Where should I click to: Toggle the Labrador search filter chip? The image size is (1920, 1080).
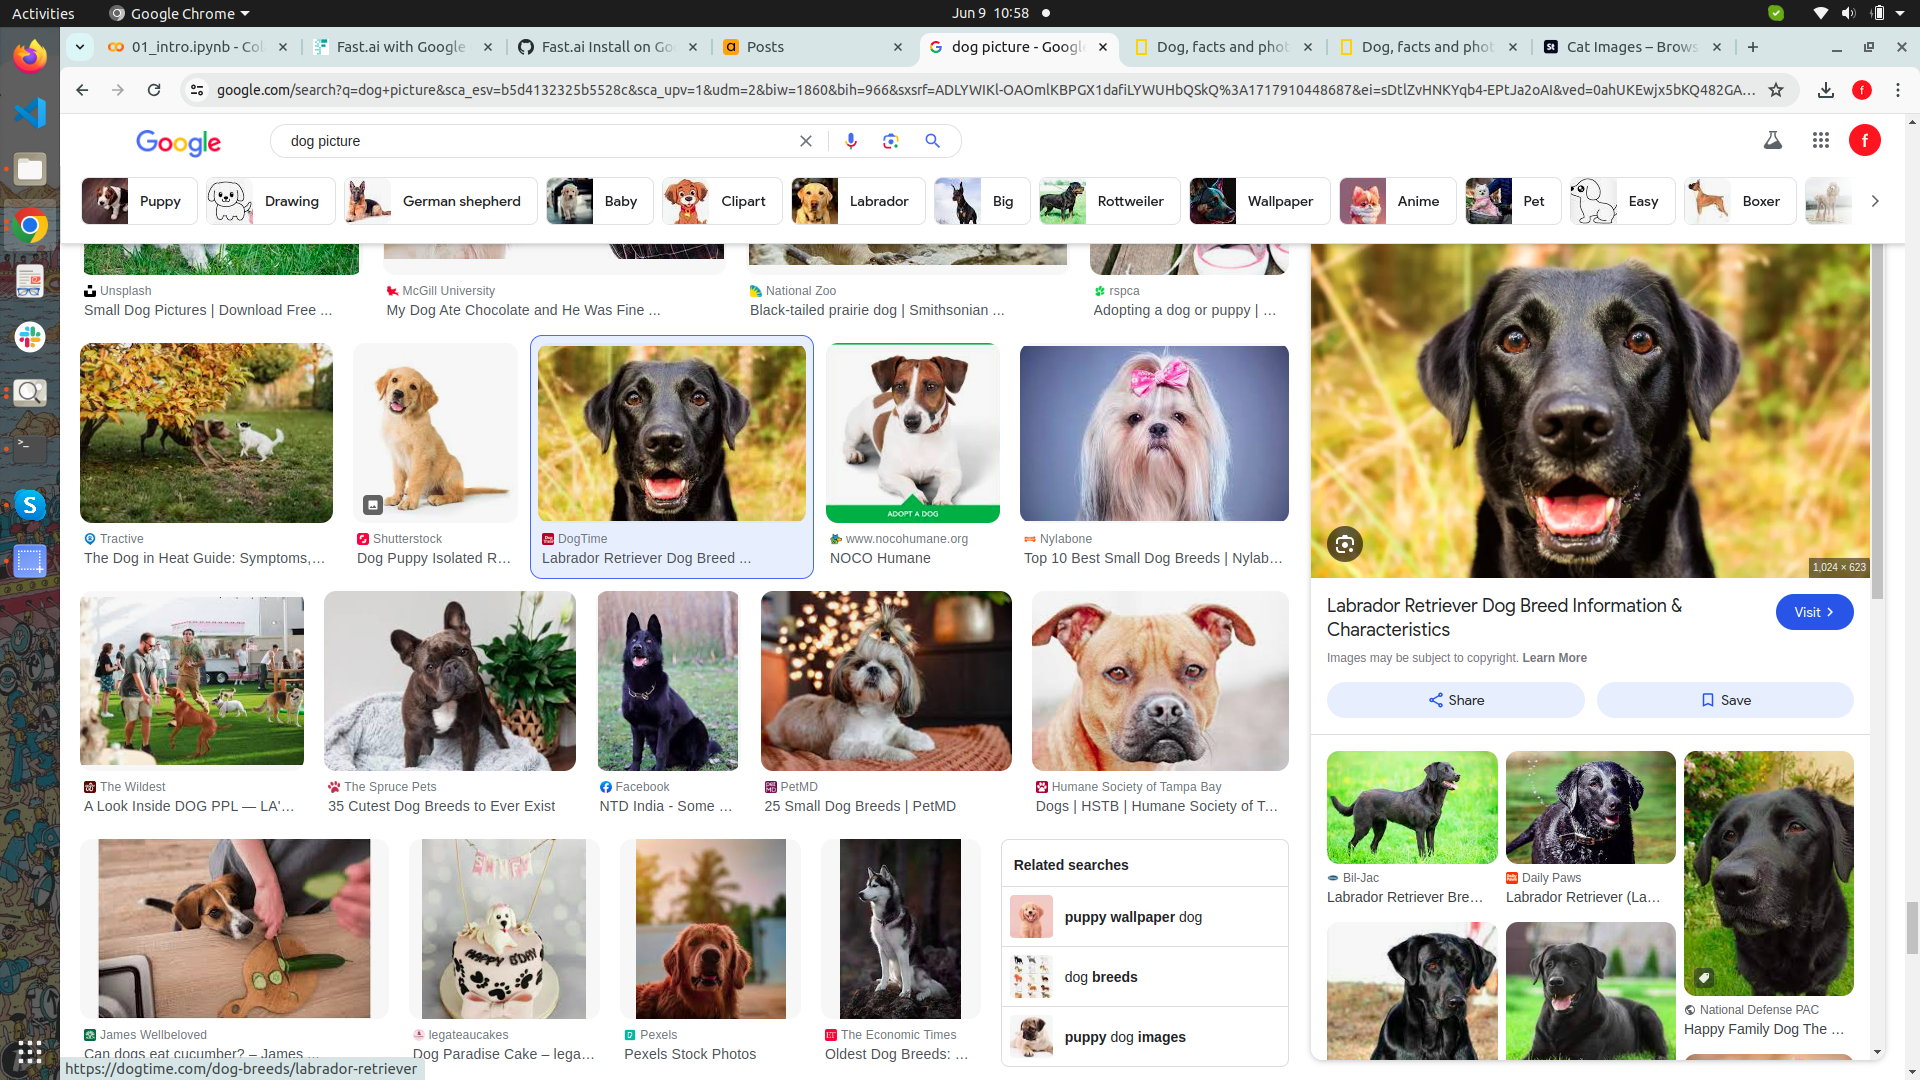857,201
